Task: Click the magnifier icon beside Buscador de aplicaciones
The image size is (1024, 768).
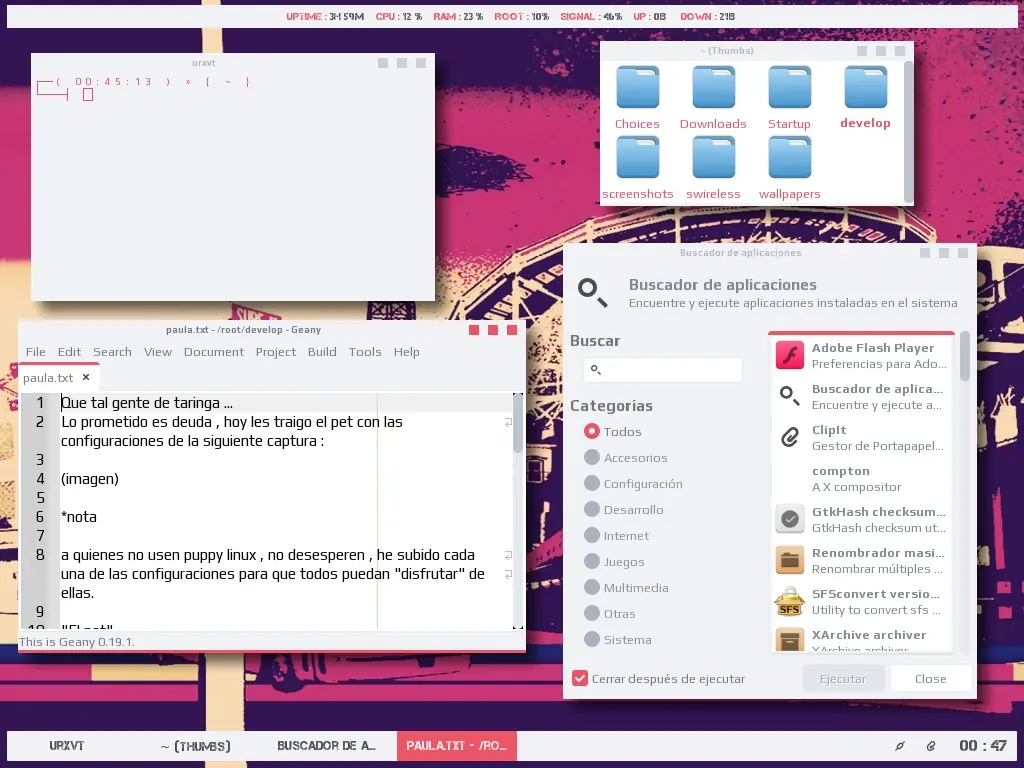Action: (x=592, y=290)
